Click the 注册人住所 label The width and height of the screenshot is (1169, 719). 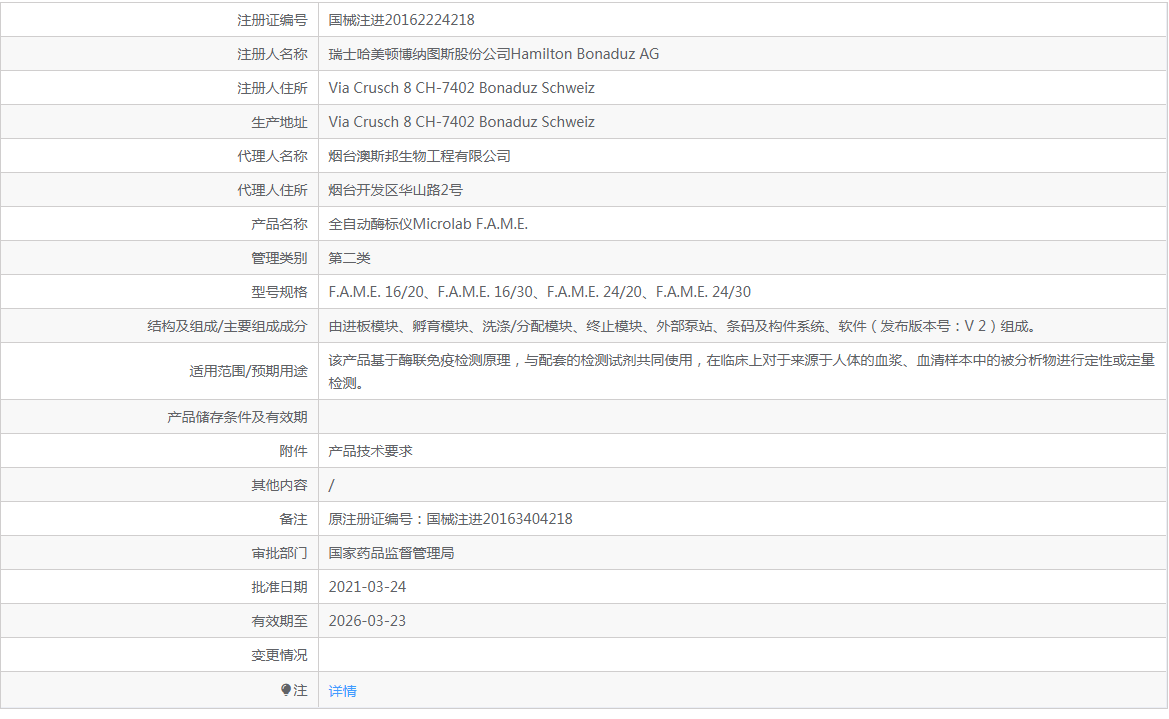272,89
